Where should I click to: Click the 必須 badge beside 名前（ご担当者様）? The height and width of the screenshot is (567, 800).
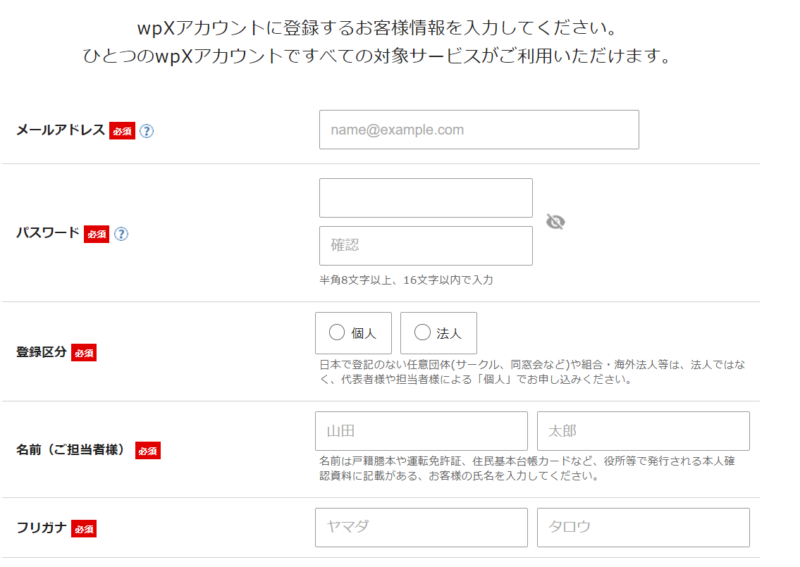coord(148,451)
